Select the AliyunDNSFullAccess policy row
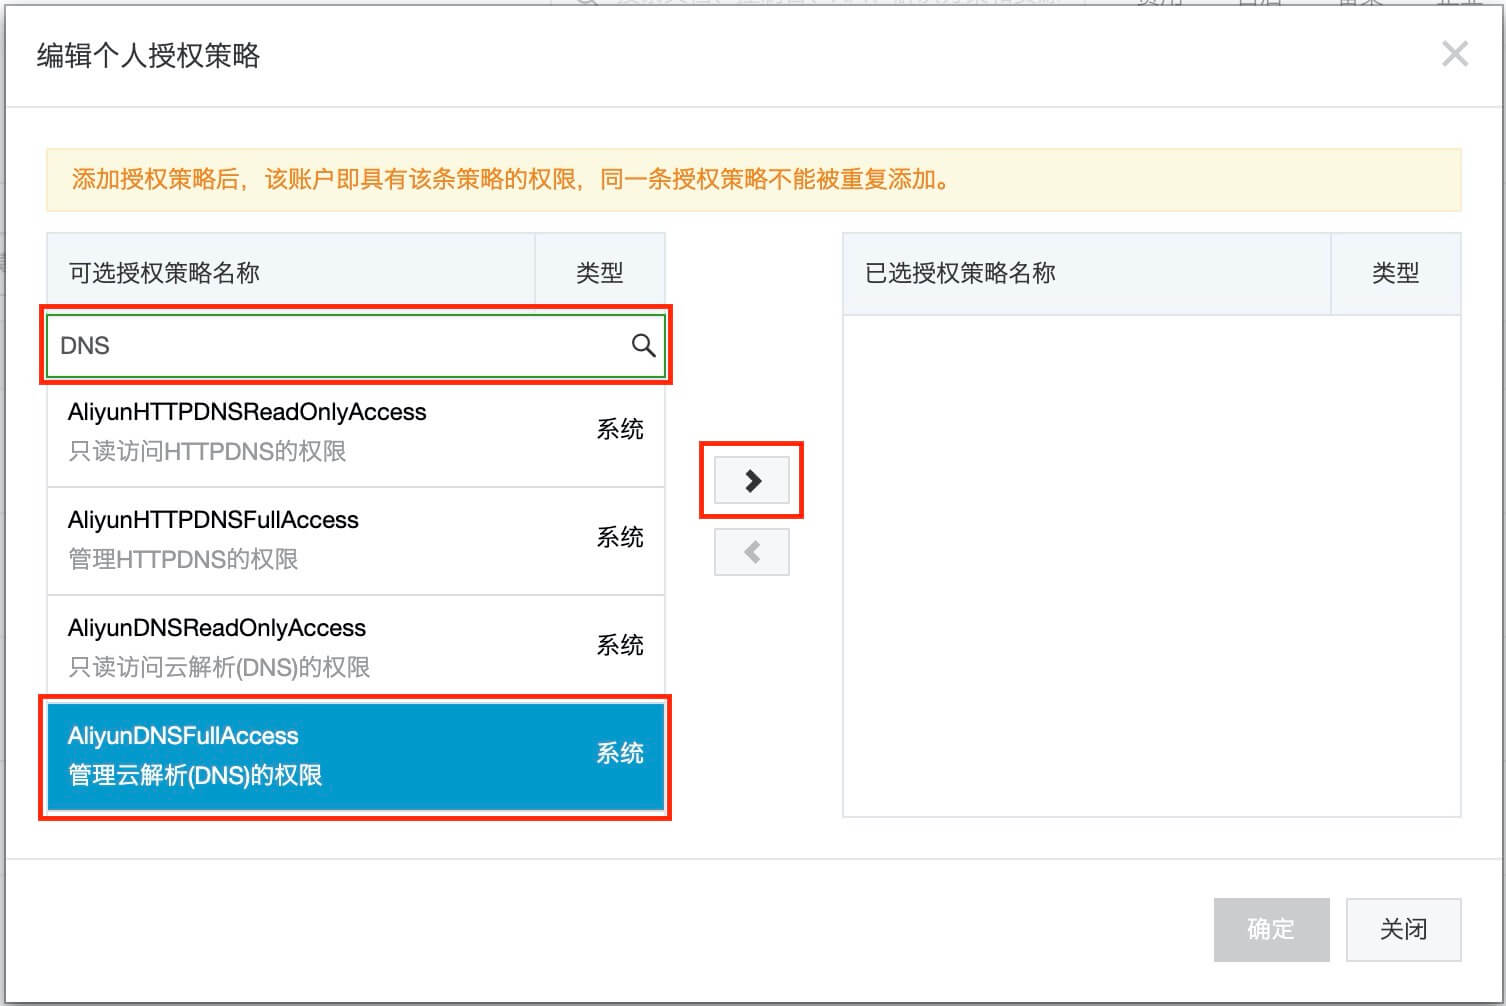This screenshot has height=1006, width=1506. [356, 757]
